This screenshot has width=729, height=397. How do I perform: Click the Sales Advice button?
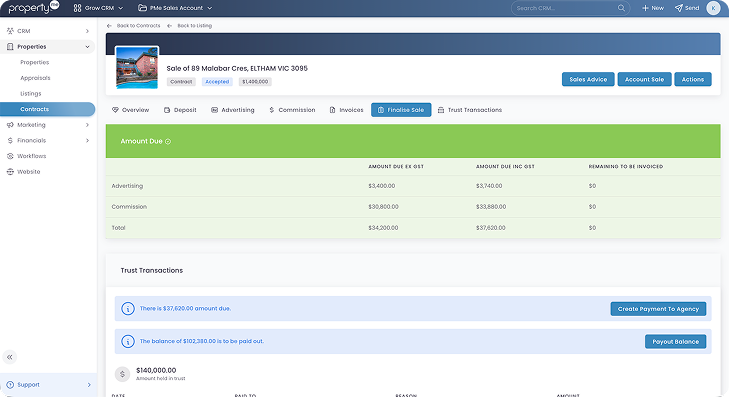pos(588,79)
